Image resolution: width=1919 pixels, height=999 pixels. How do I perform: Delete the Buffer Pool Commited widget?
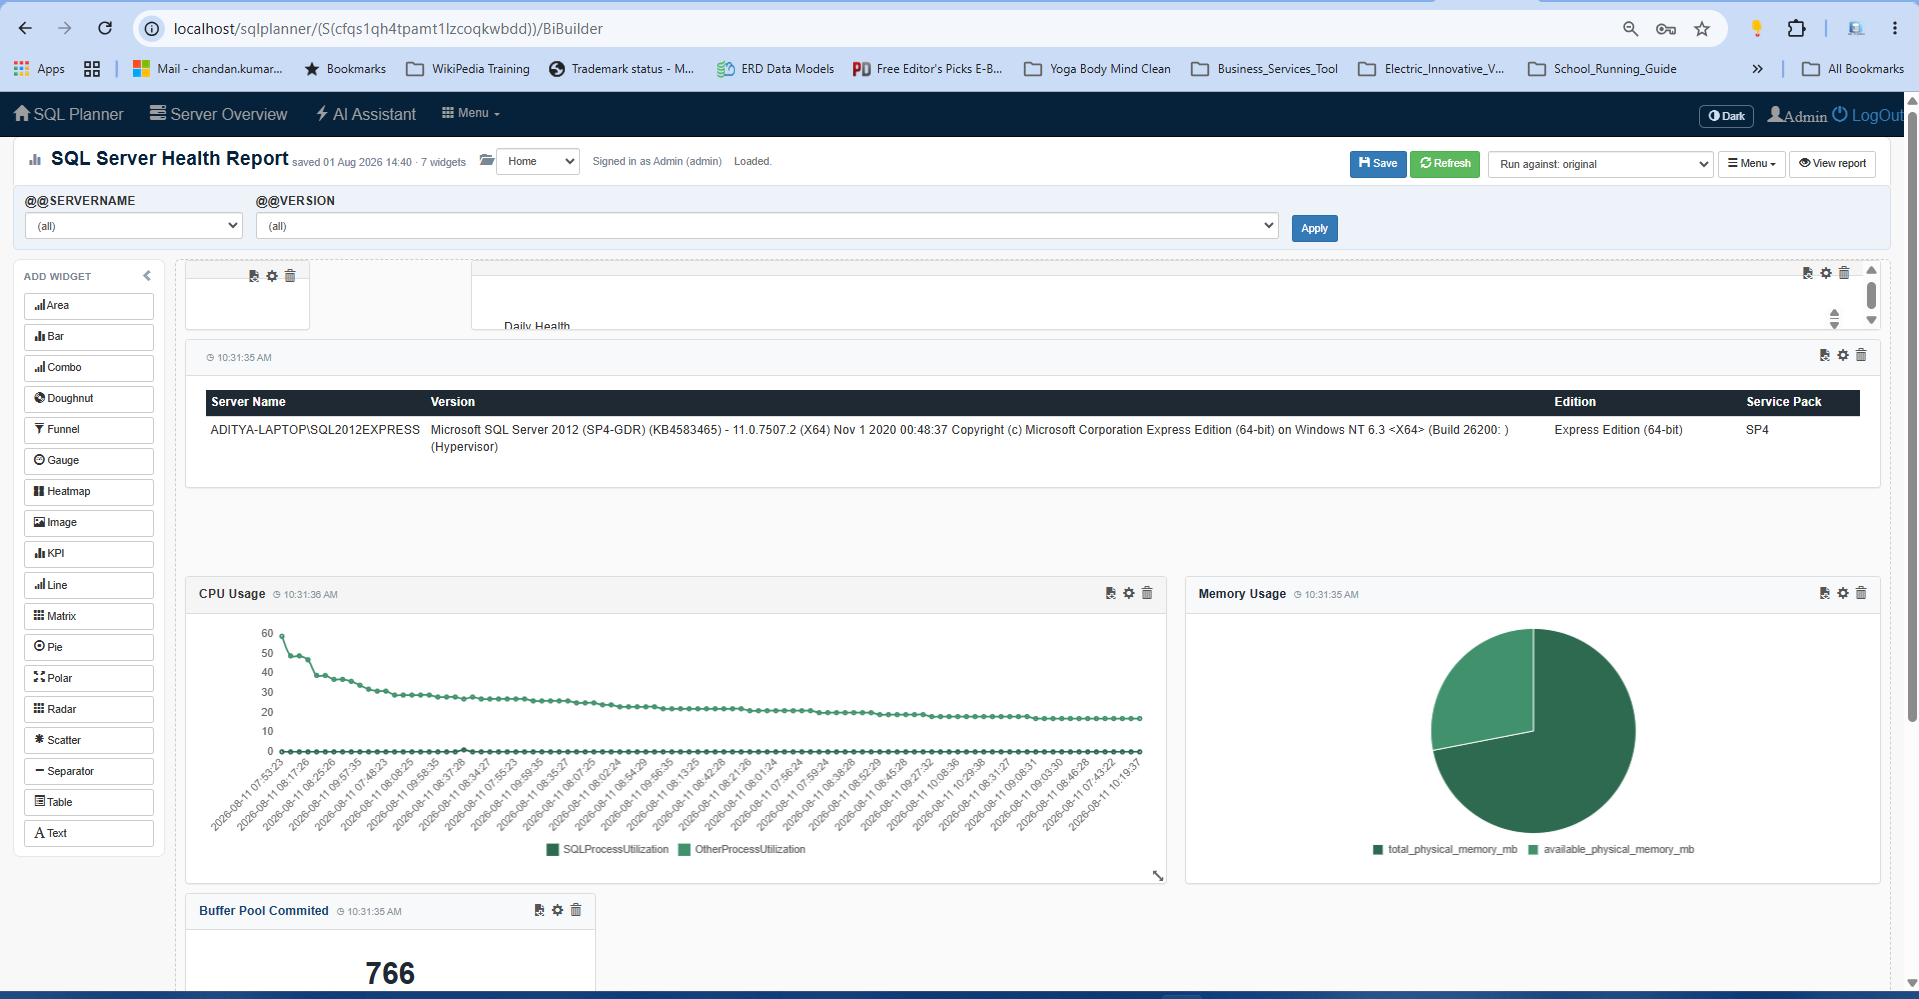pyautogui.click(x=576, y=910)
